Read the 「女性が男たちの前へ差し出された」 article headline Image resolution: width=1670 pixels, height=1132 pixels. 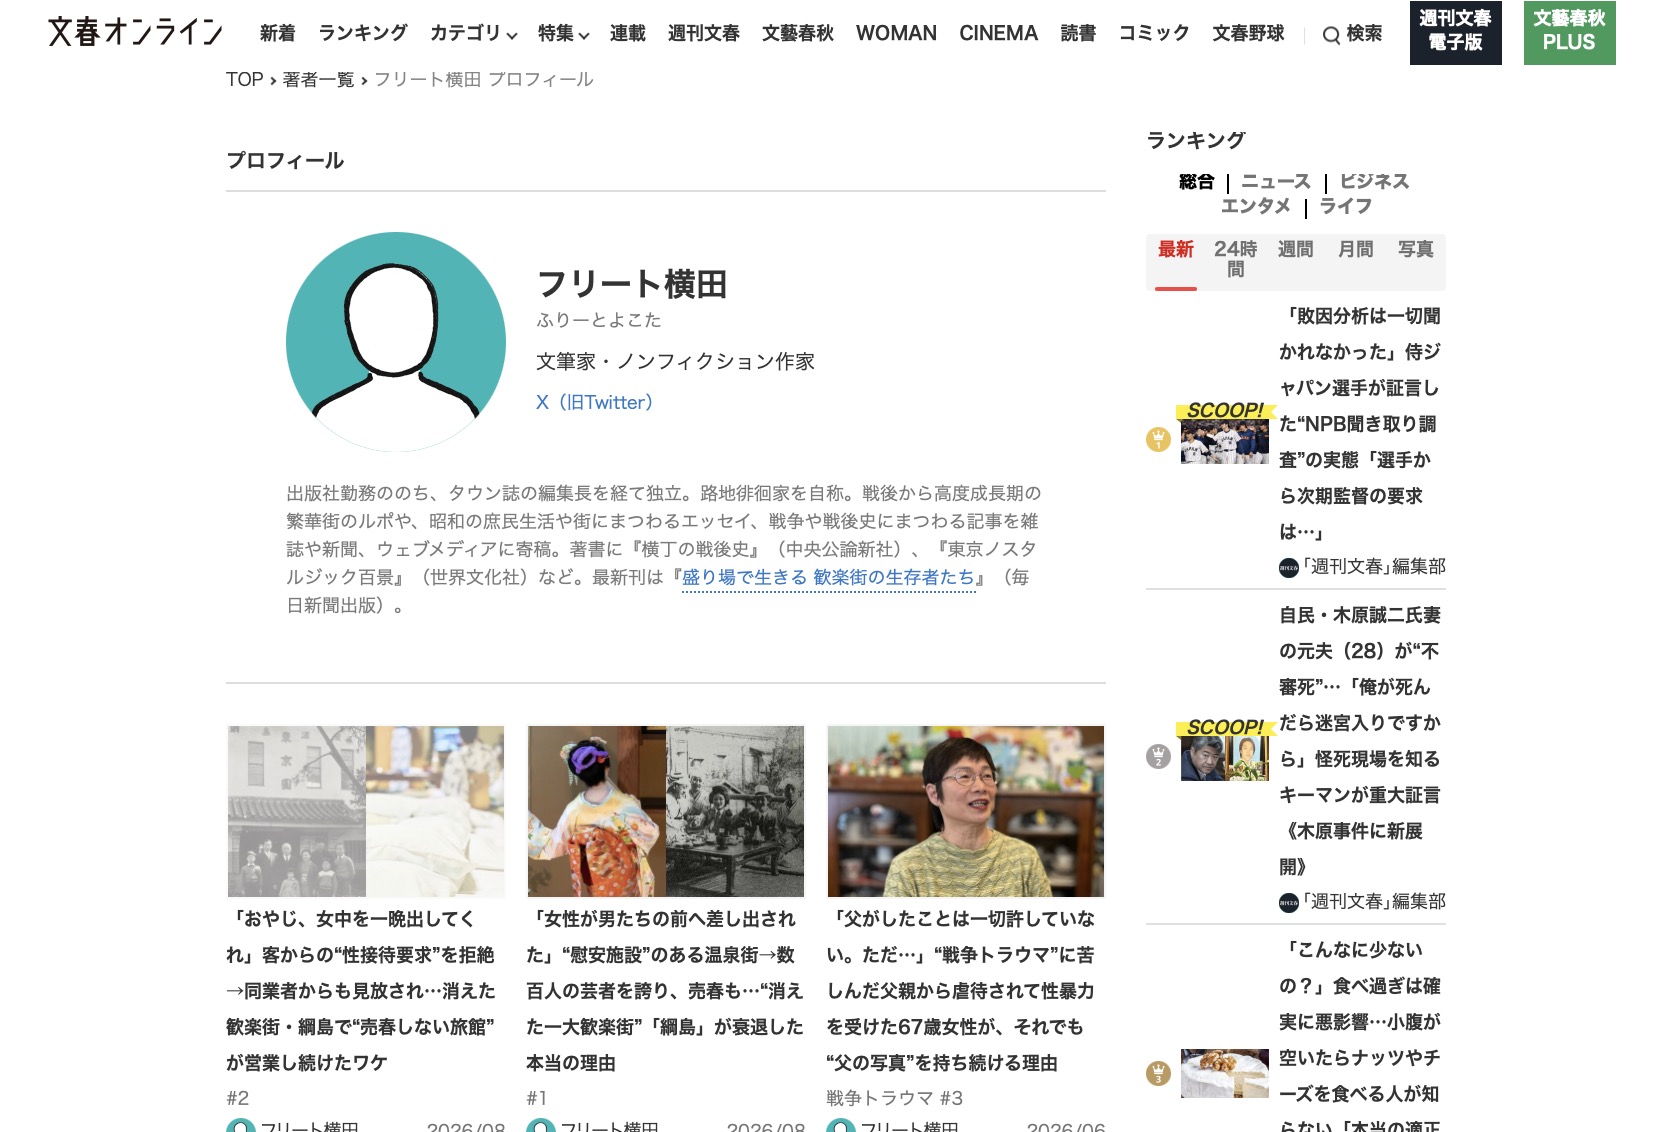(x=665, y=991)
